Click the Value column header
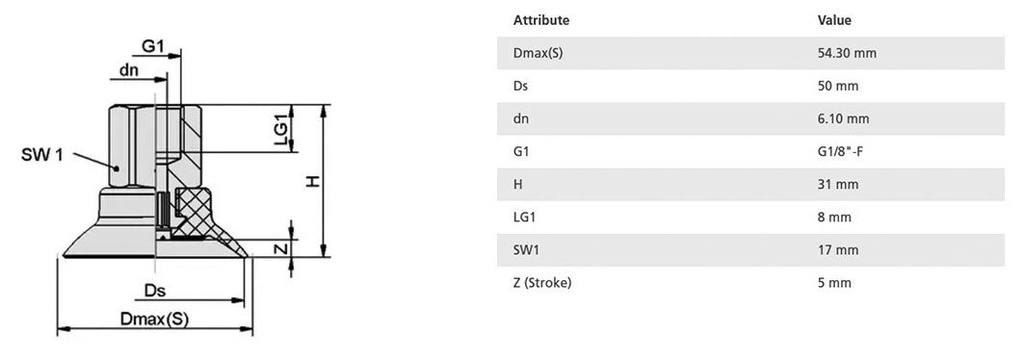1024x361 pixels. (x=834, y=20)
